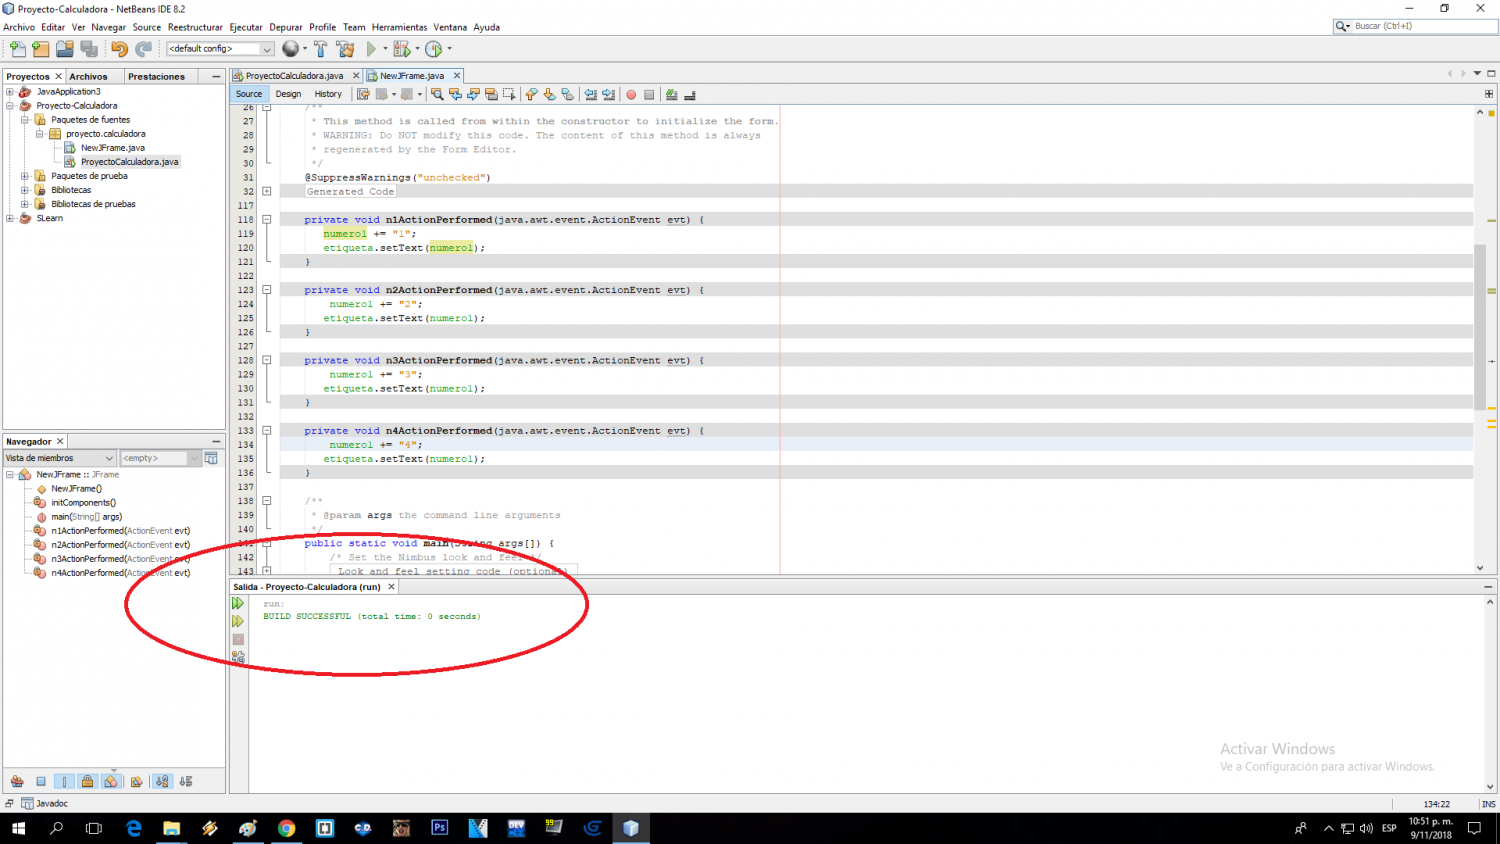Screen dimensions: 1500x844
Task: Expand the SLearn project node
Action: tap(10, 218)
